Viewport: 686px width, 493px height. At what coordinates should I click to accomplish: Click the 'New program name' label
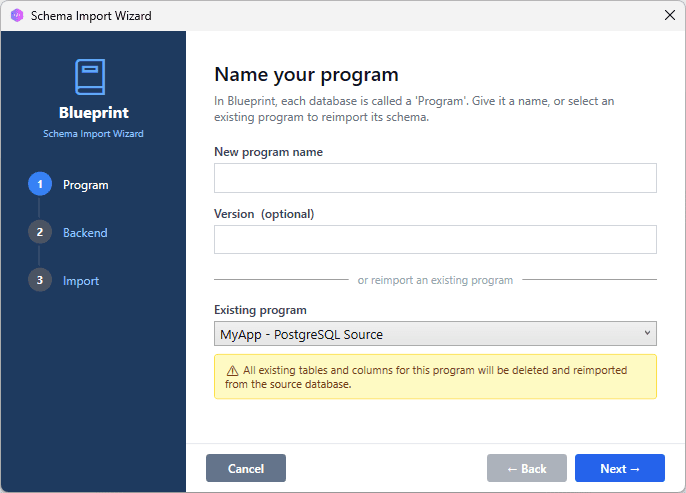click(x=268, y=152)
